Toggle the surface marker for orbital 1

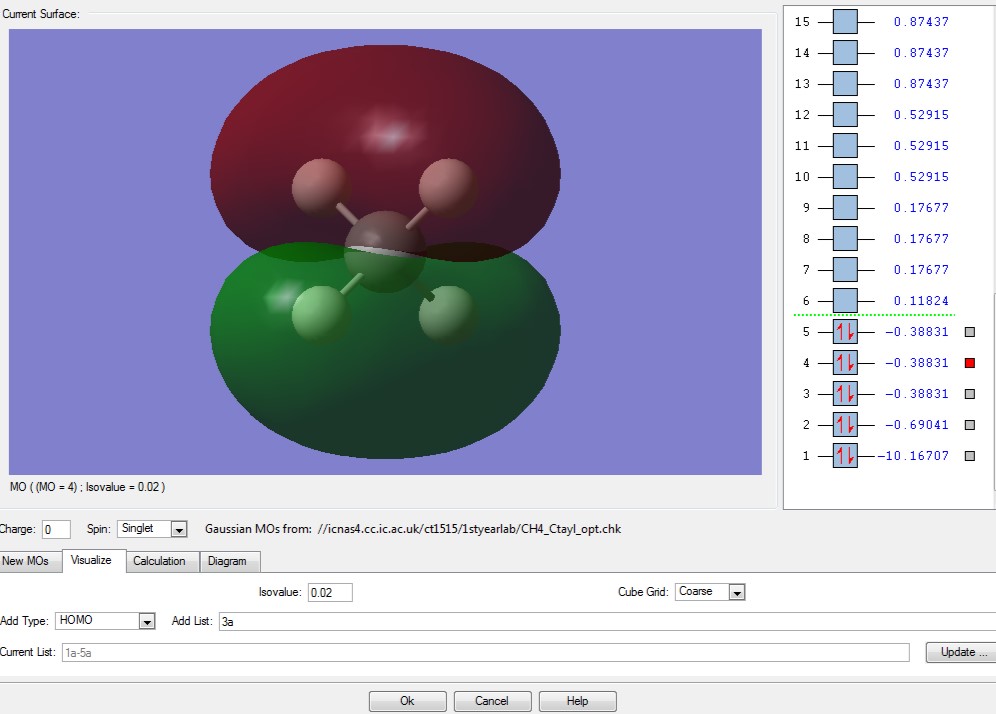tap(969, 456)
